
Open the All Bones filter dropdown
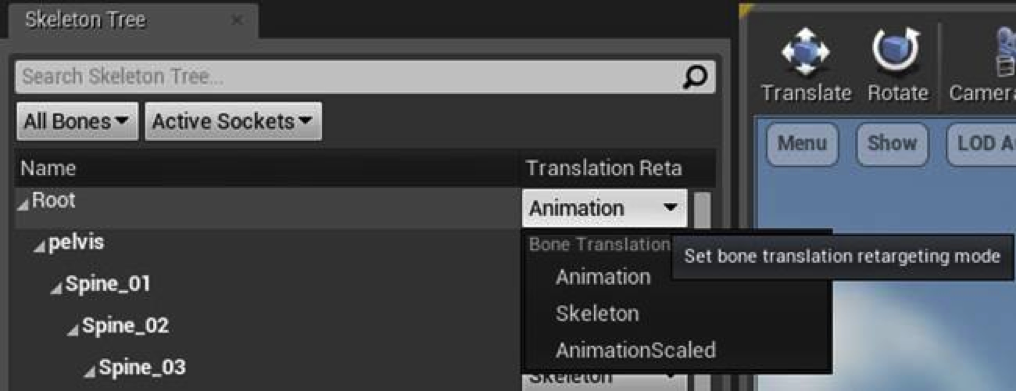coord(77,121)
